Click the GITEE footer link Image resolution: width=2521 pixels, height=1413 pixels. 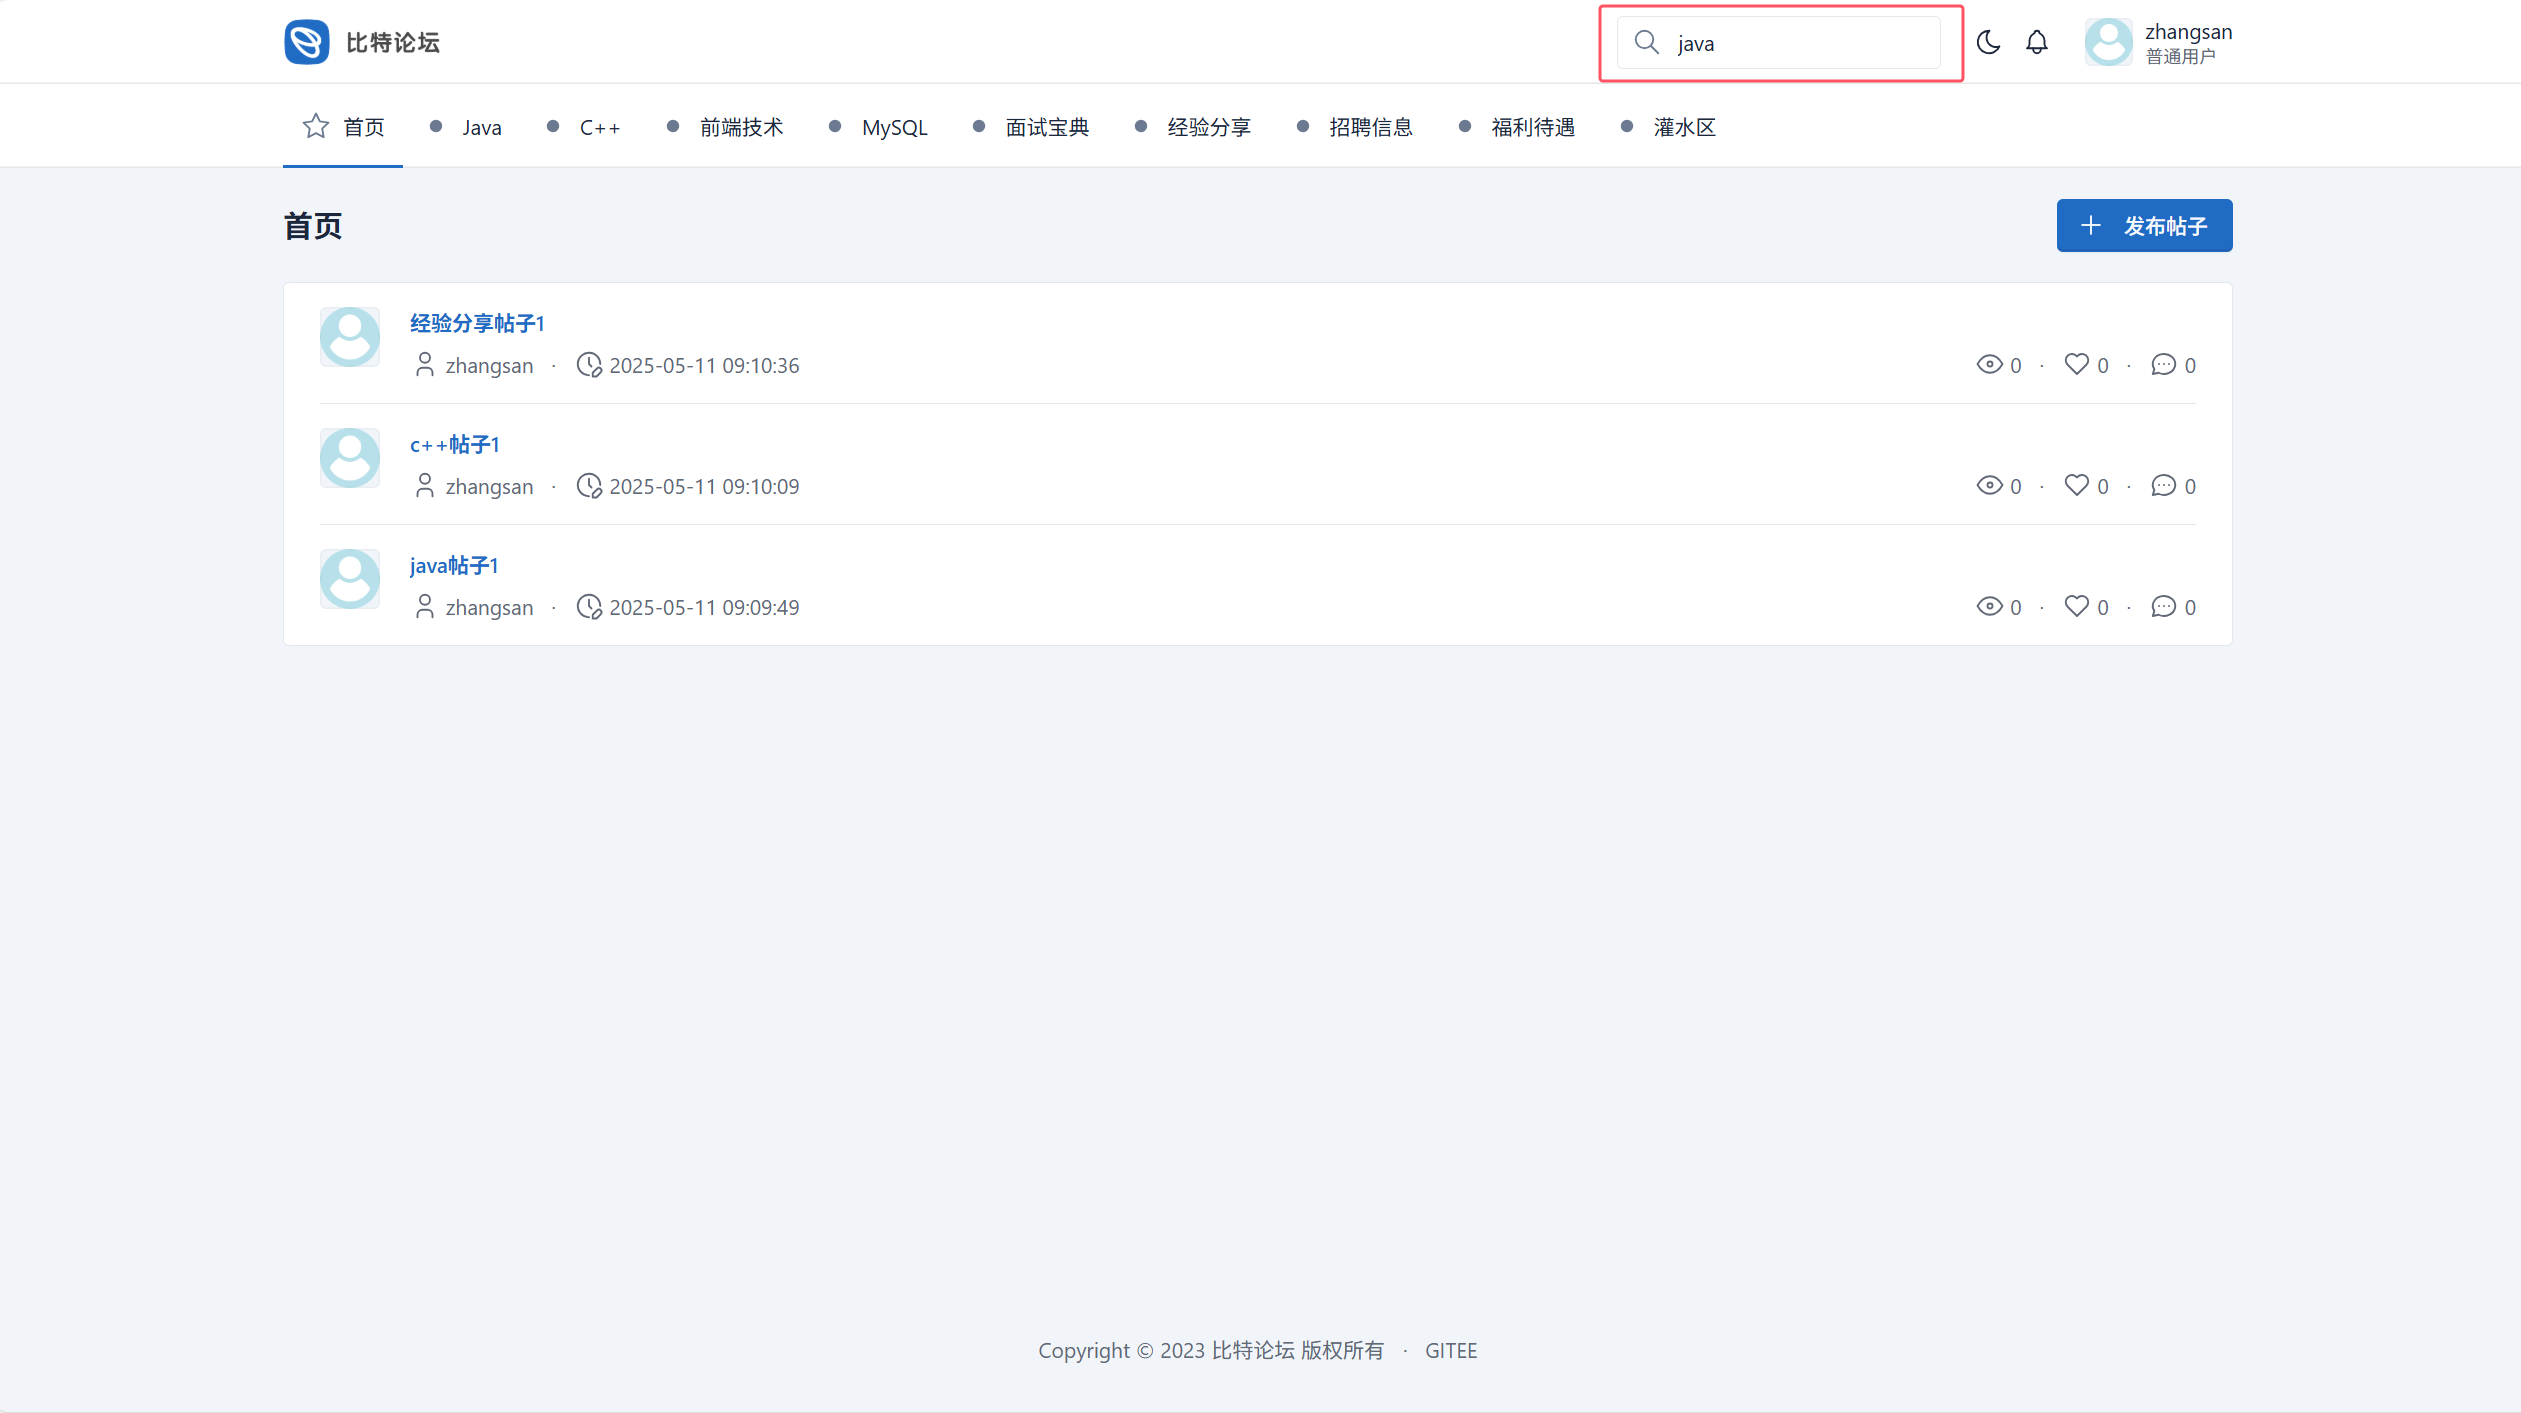click(1450, 1350)
